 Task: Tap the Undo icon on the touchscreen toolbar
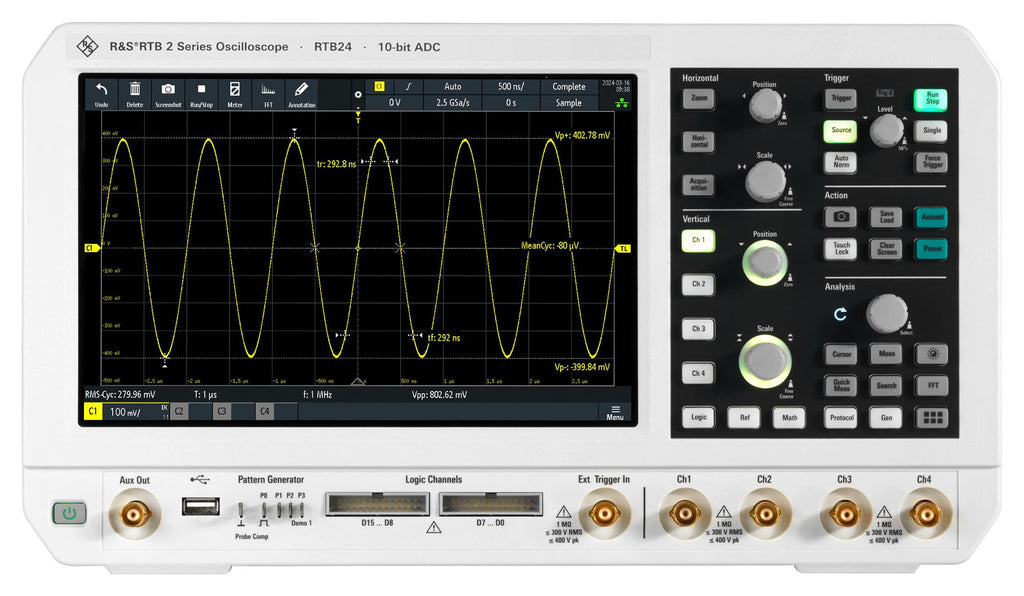[101, 92]
